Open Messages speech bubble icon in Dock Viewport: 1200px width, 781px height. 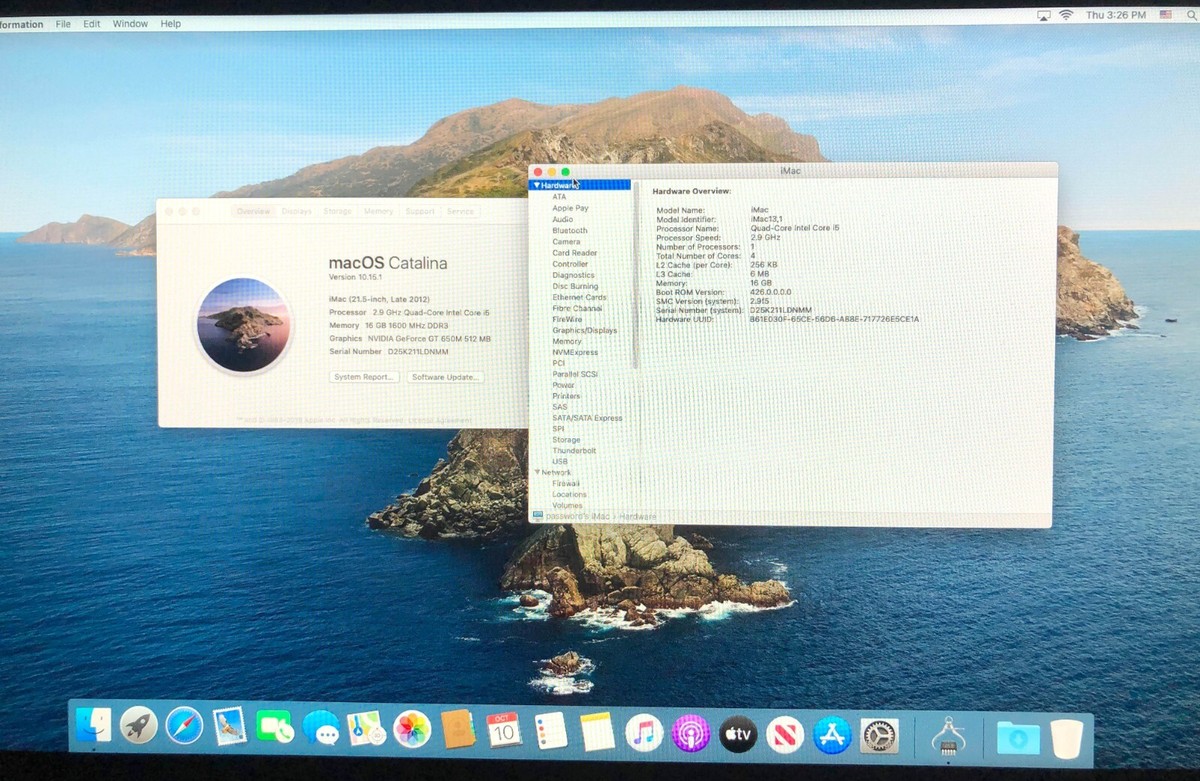321,729
